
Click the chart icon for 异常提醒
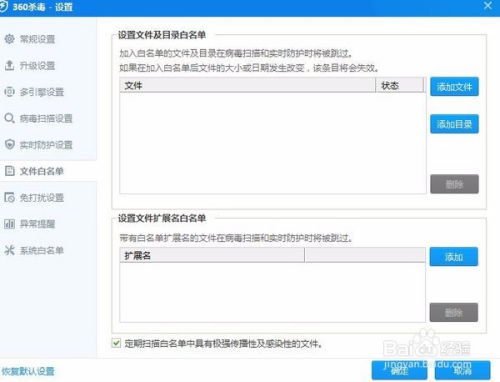click(9, 224)
